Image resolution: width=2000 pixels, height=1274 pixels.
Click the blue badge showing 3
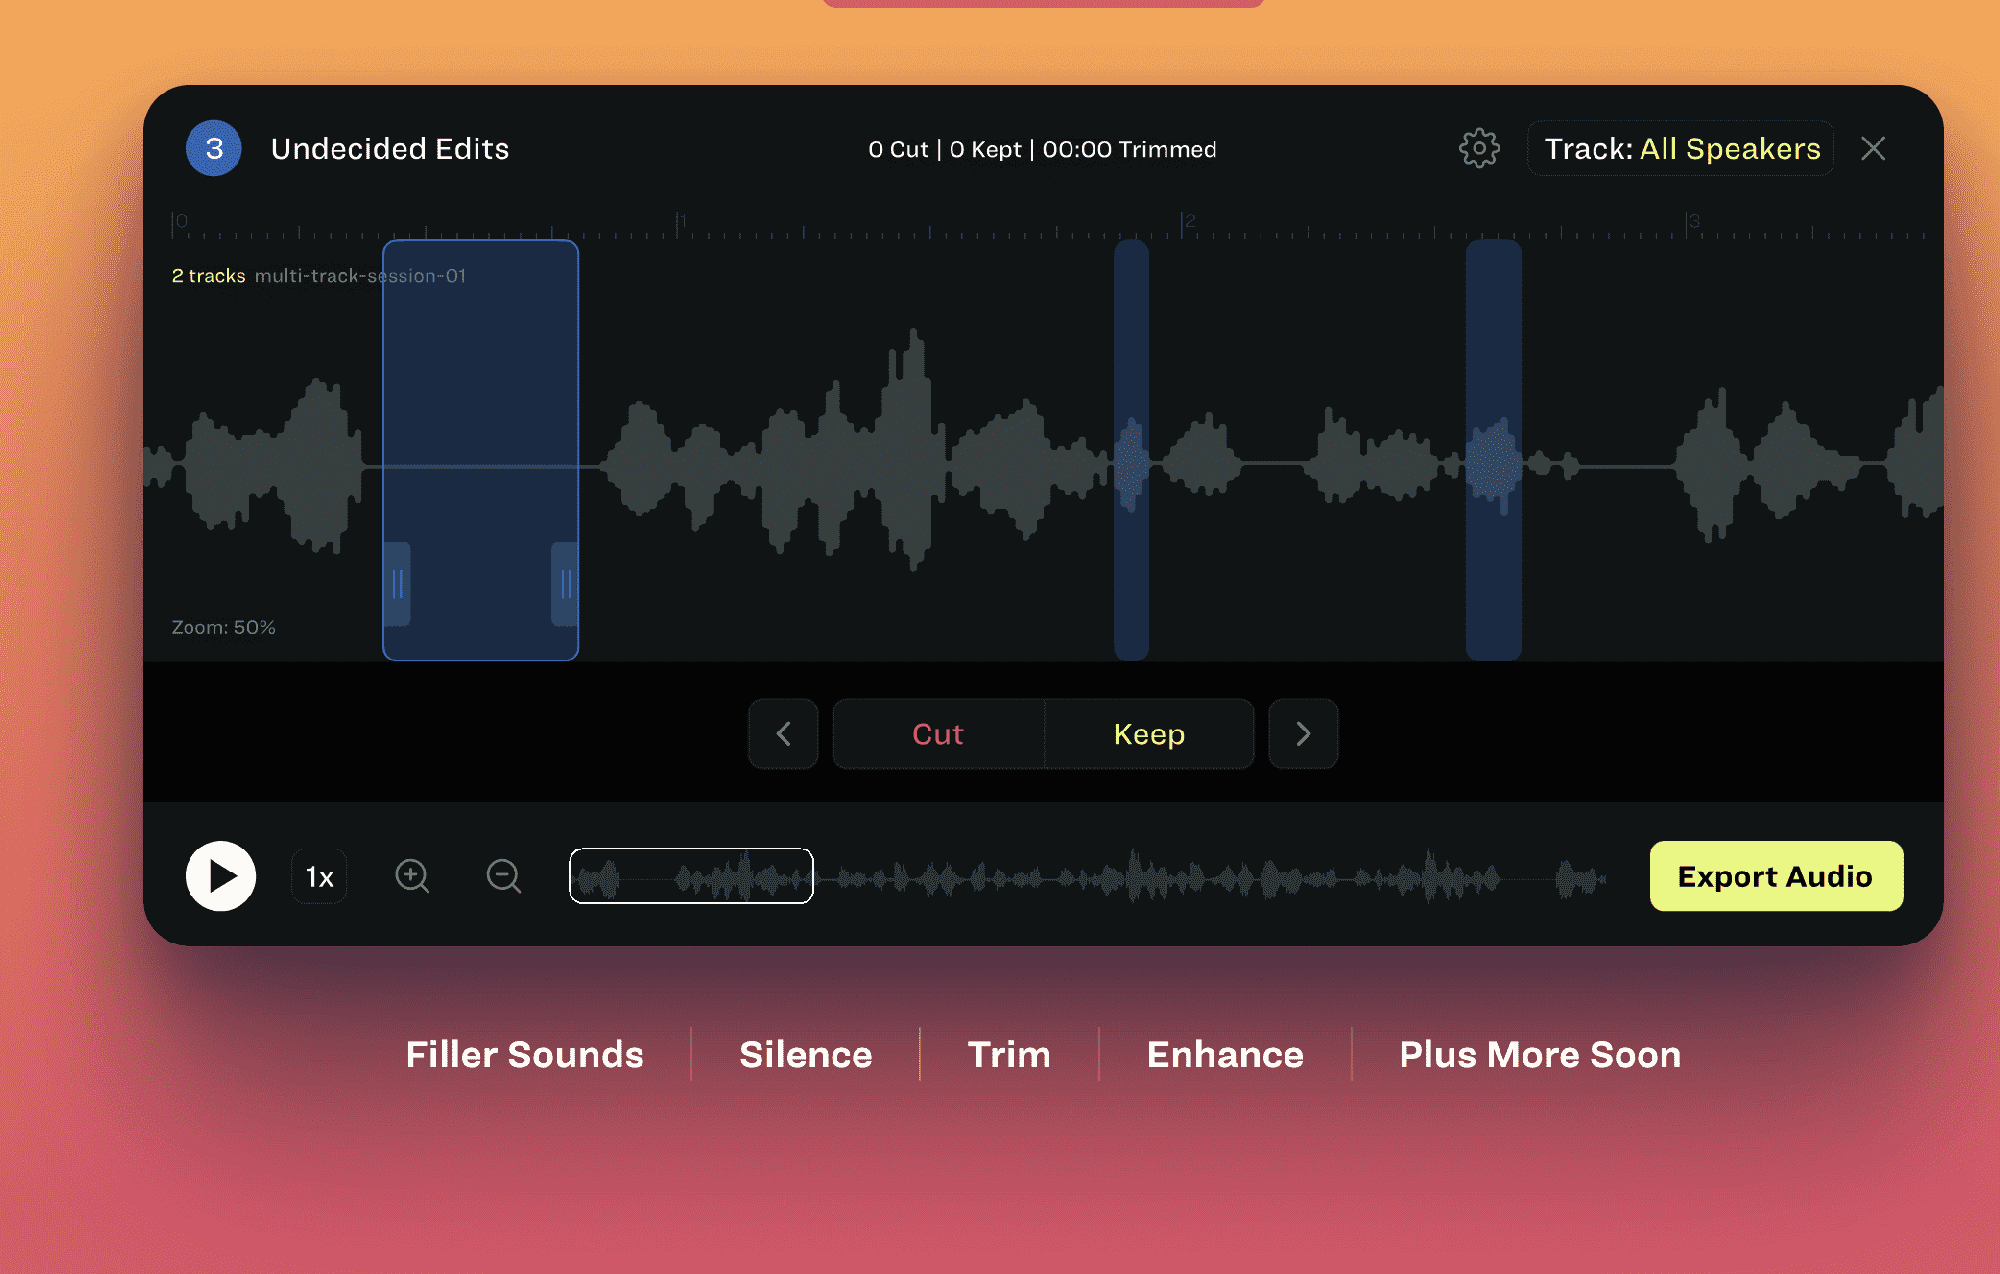pos(214,149)
